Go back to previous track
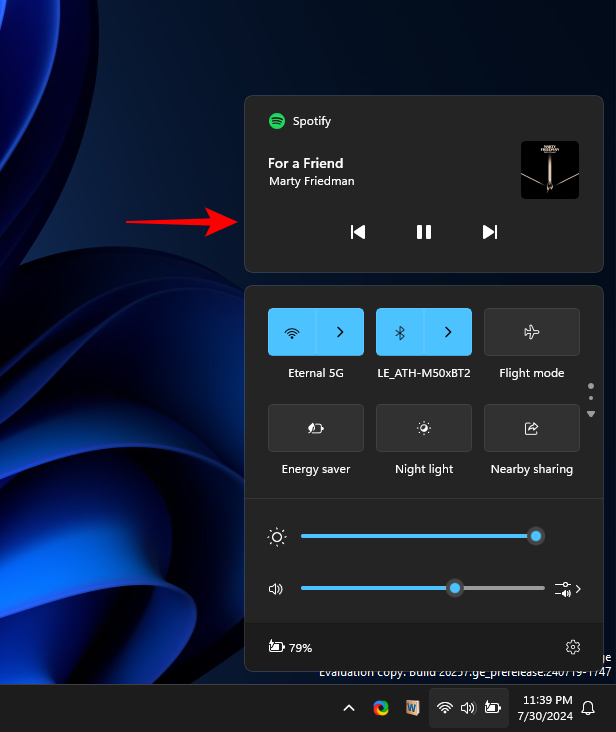The height and width of the screenshot is (732, 616). (358, 232)
